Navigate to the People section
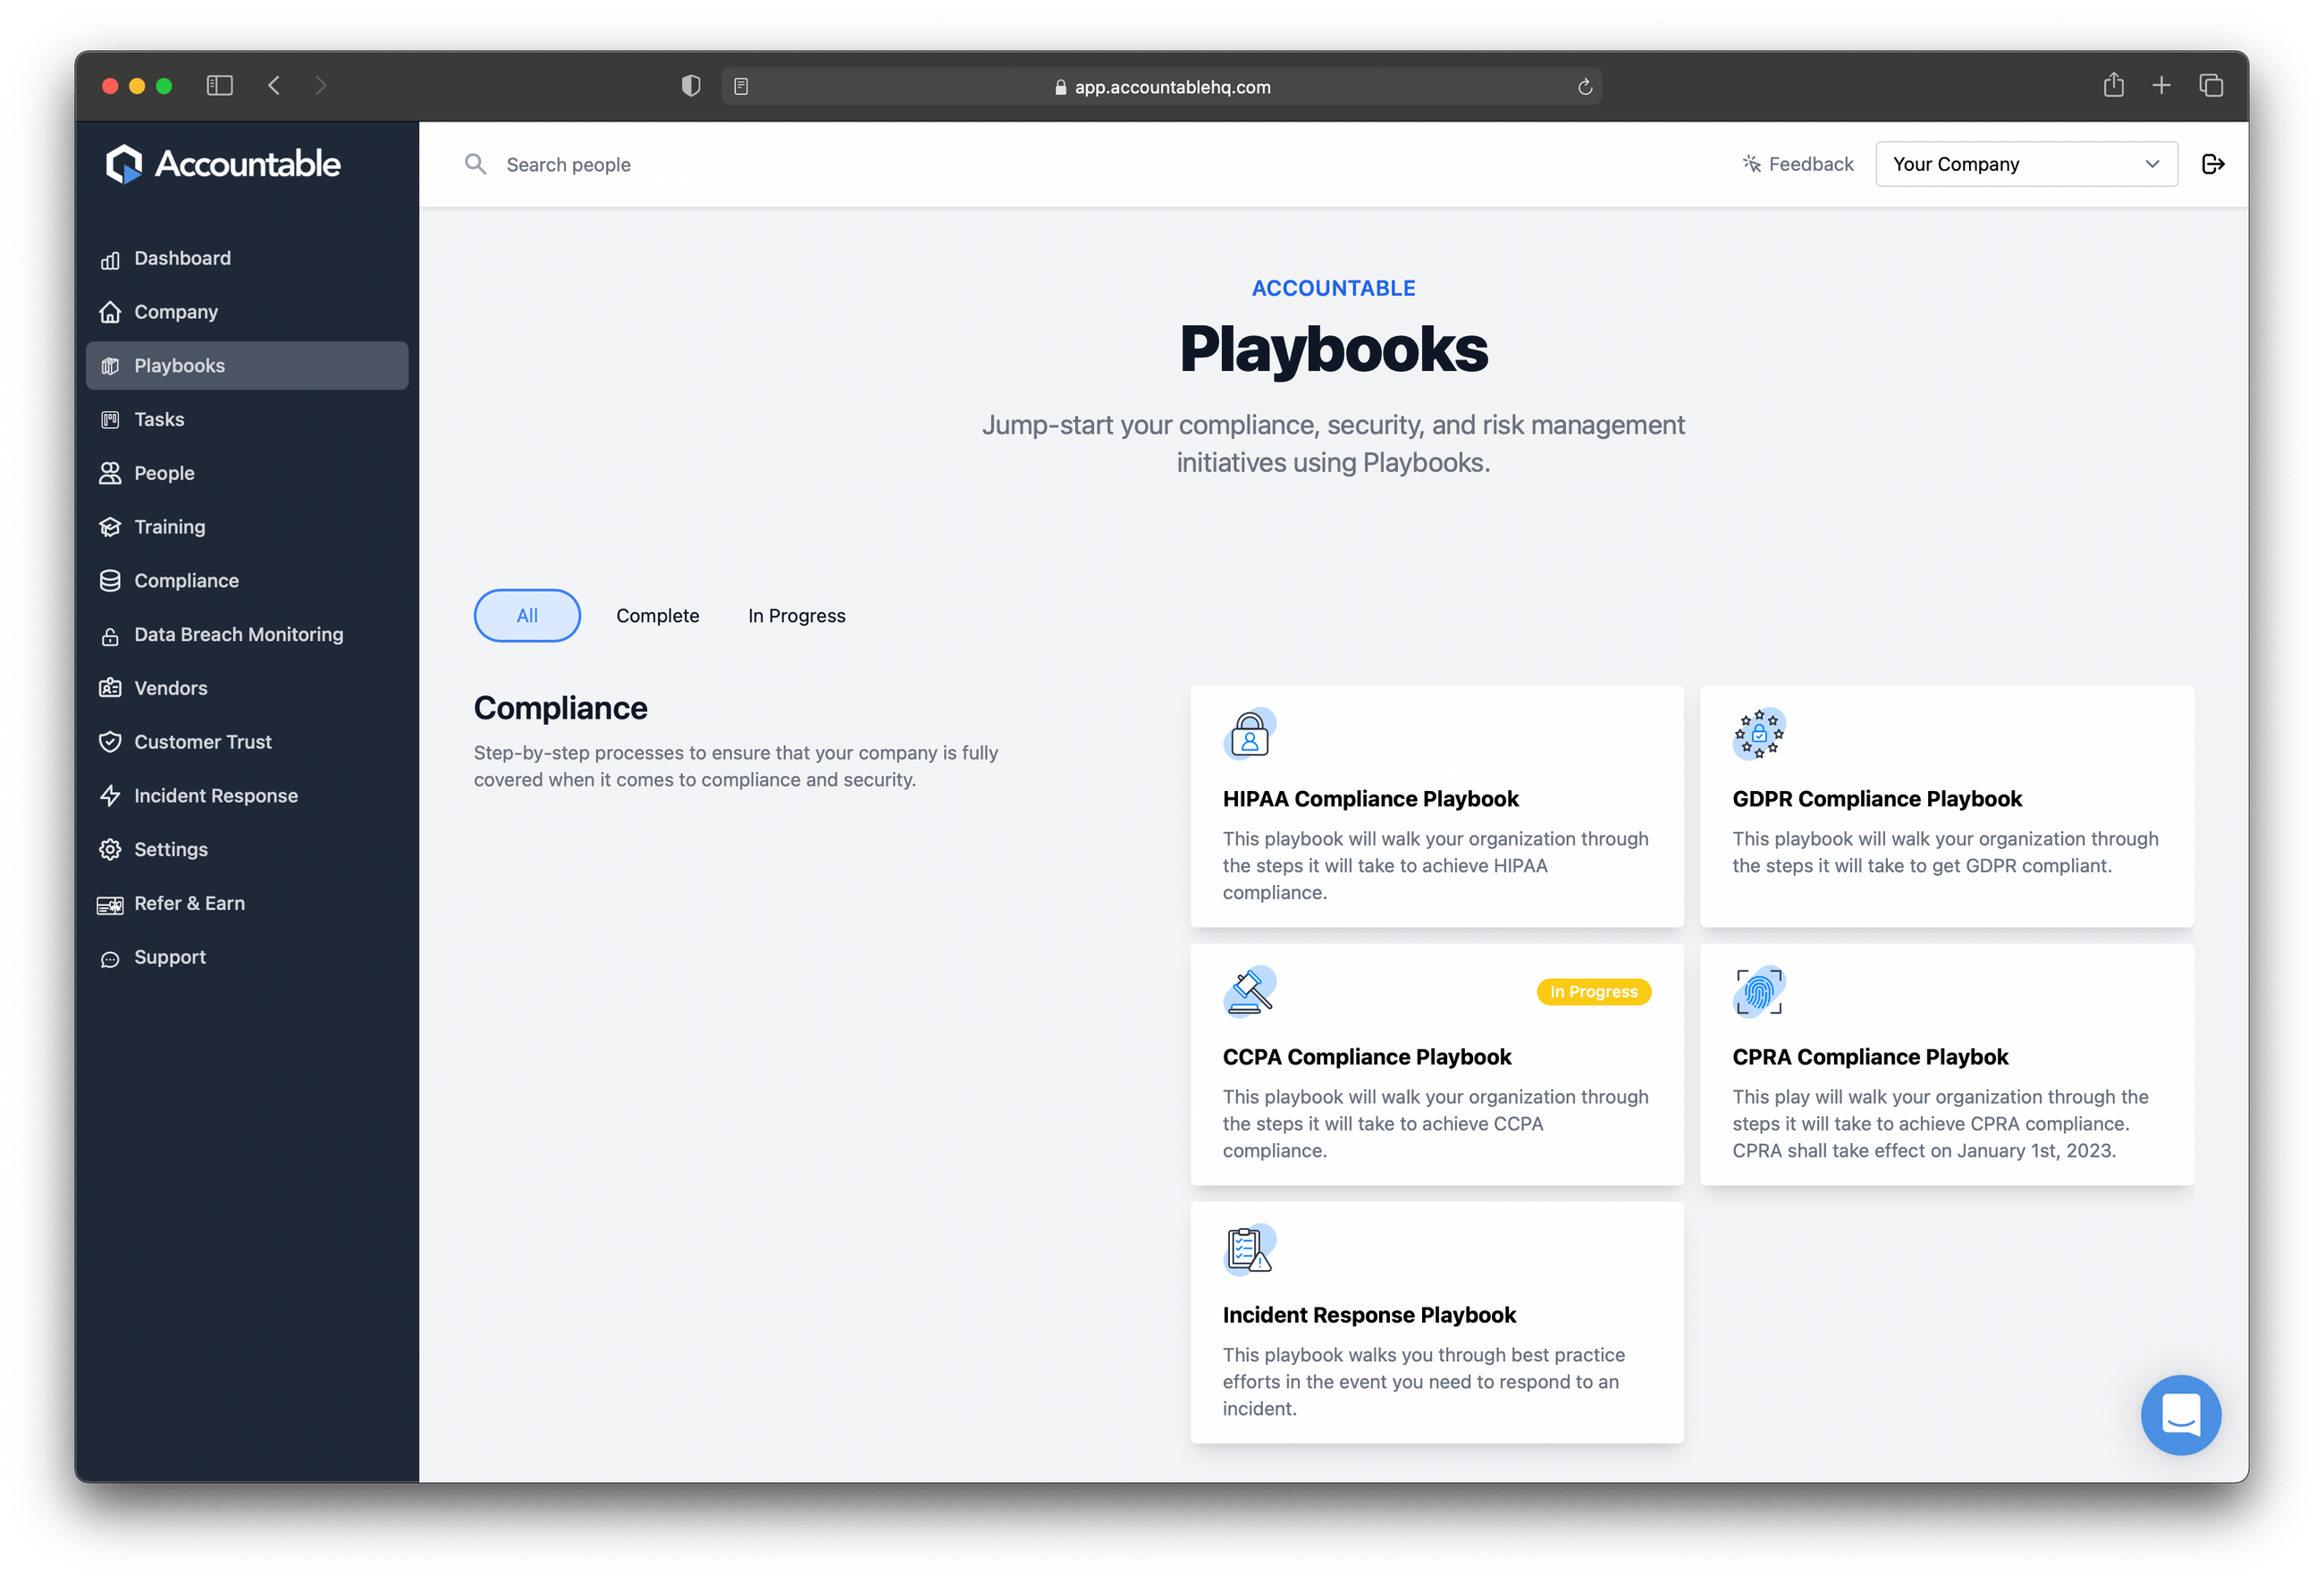The height and width of the screenshot is (1582, 2324). coord(246,473)
